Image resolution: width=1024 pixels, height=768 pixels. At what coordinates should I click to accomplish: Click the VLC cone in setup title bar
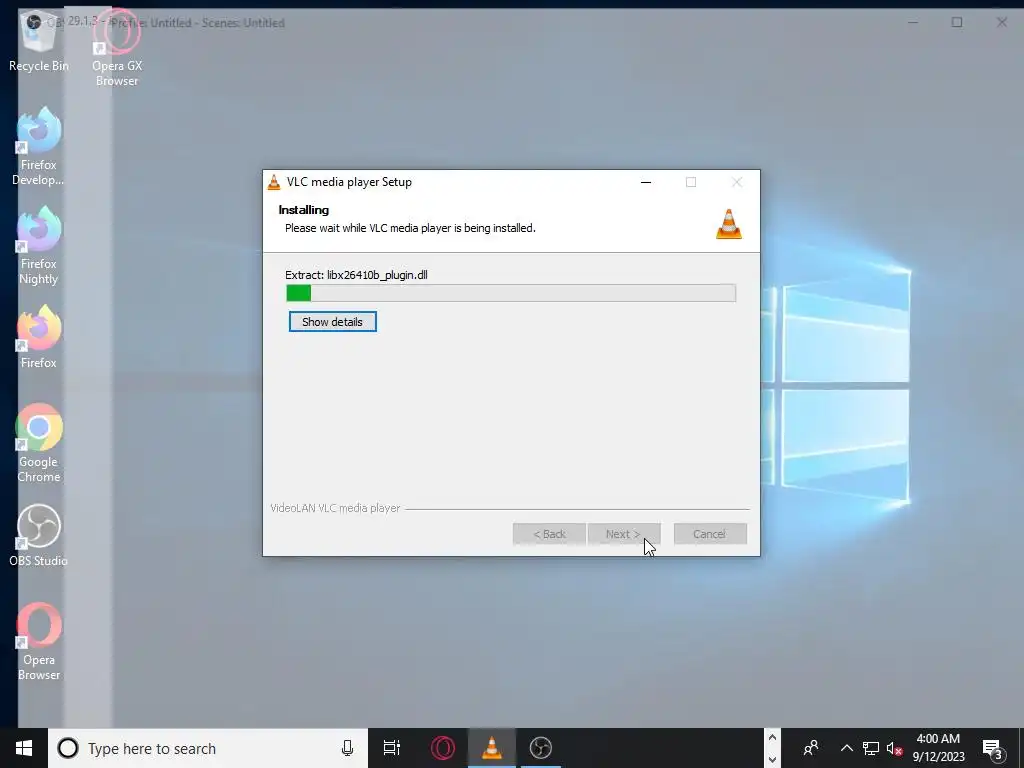[274, 182]
